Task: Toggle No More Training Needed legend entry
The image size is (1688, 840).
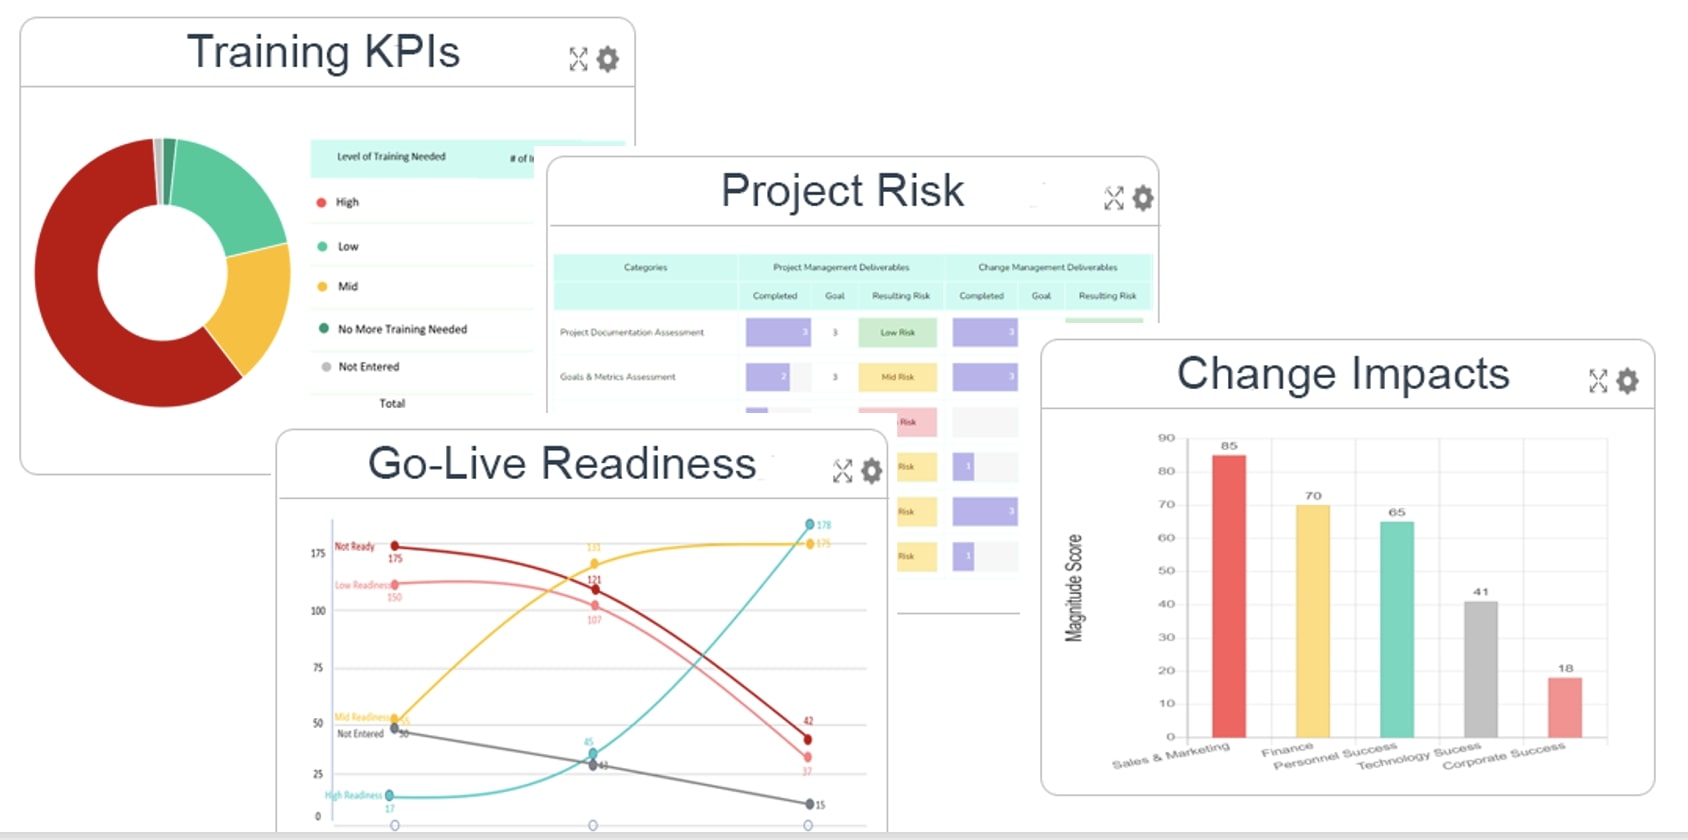Action: [401, 329]
